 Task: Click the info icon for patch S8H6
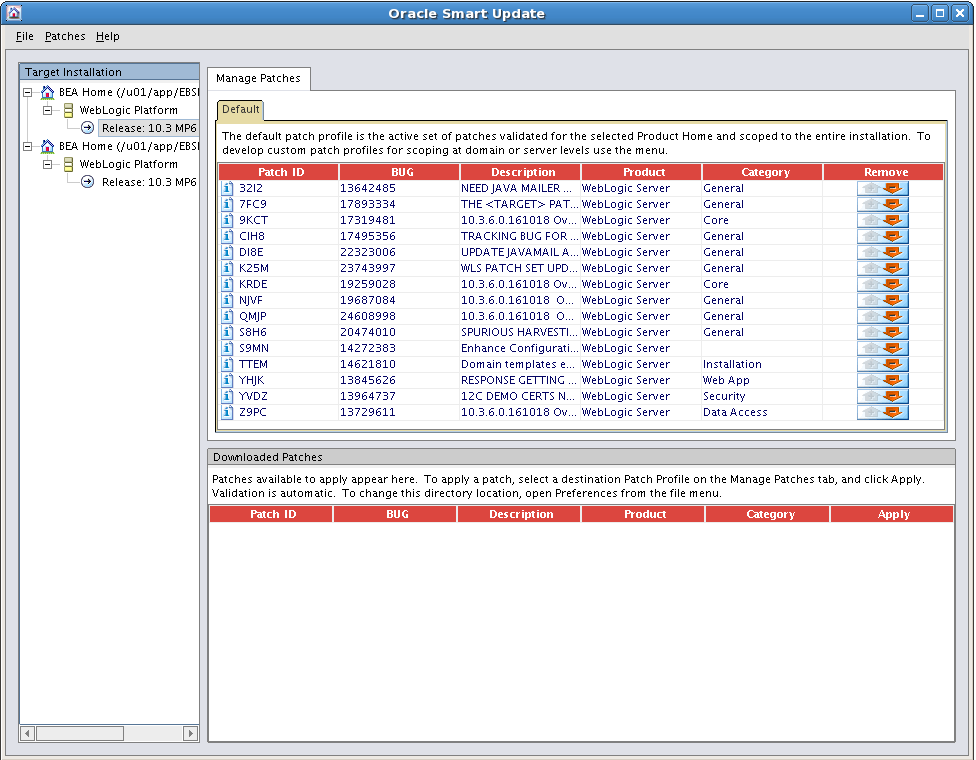click(x=228, y=332)
